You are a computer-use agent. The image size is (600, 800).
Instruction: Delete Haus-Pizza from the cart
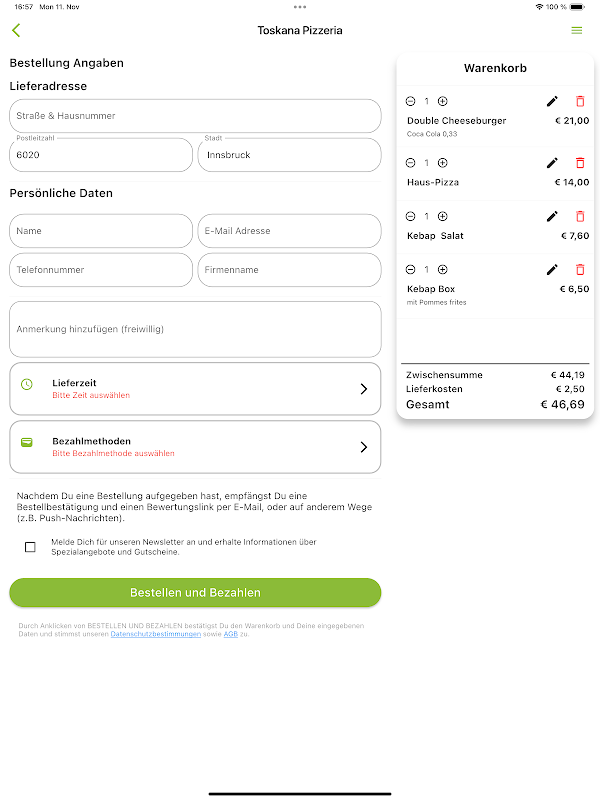[580, 163]
